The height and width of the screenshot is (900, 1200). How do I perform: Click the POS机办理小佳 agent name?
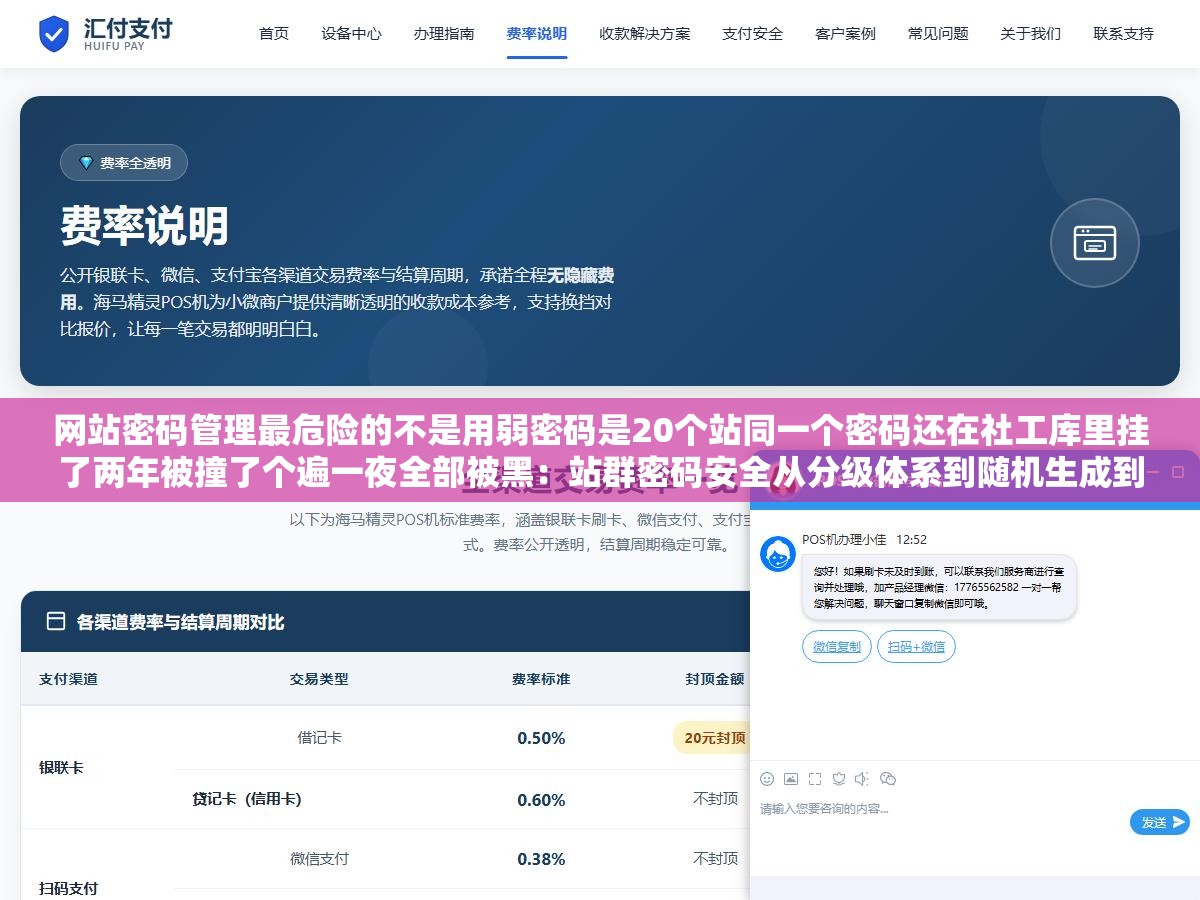pyautogui.click(x=844, y=540)
